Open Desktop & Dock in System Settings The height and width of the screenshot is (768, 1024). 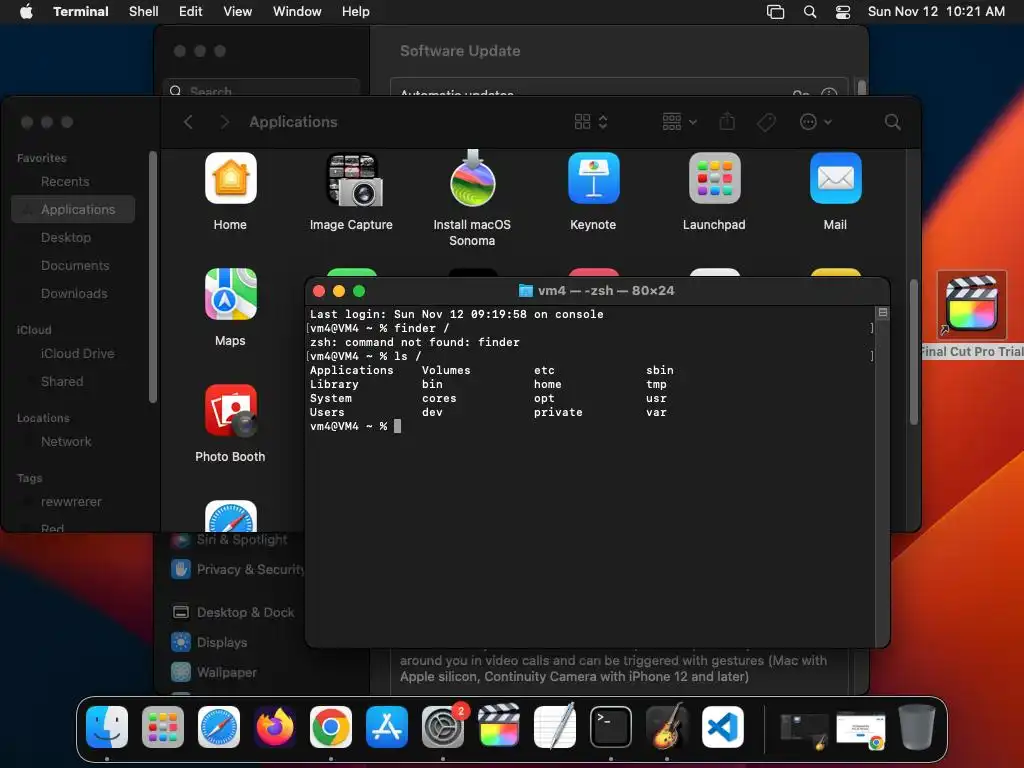pyautogui.click(x=233, y=613)
